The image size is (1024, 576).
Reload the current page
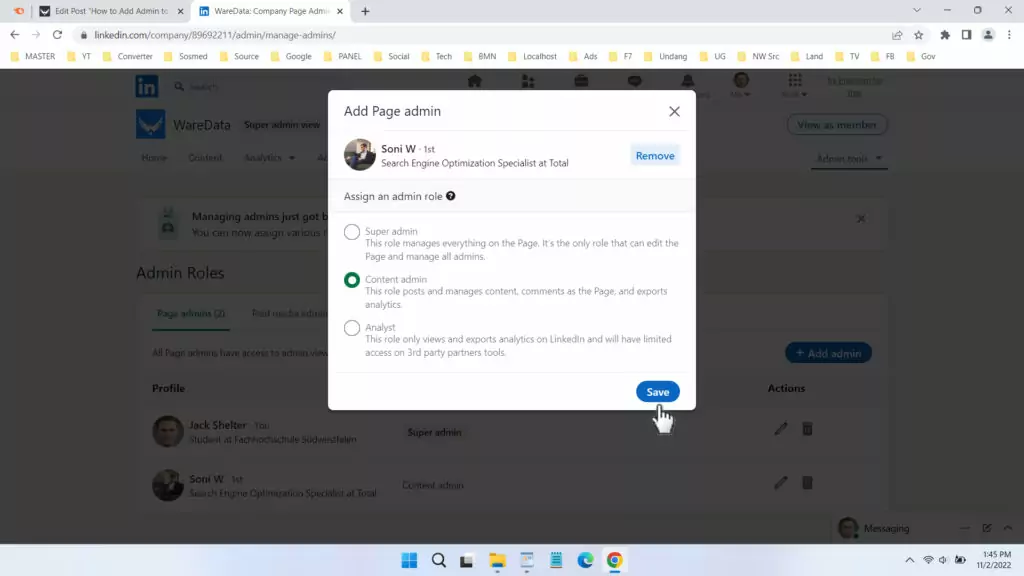[x=57, y=35]
